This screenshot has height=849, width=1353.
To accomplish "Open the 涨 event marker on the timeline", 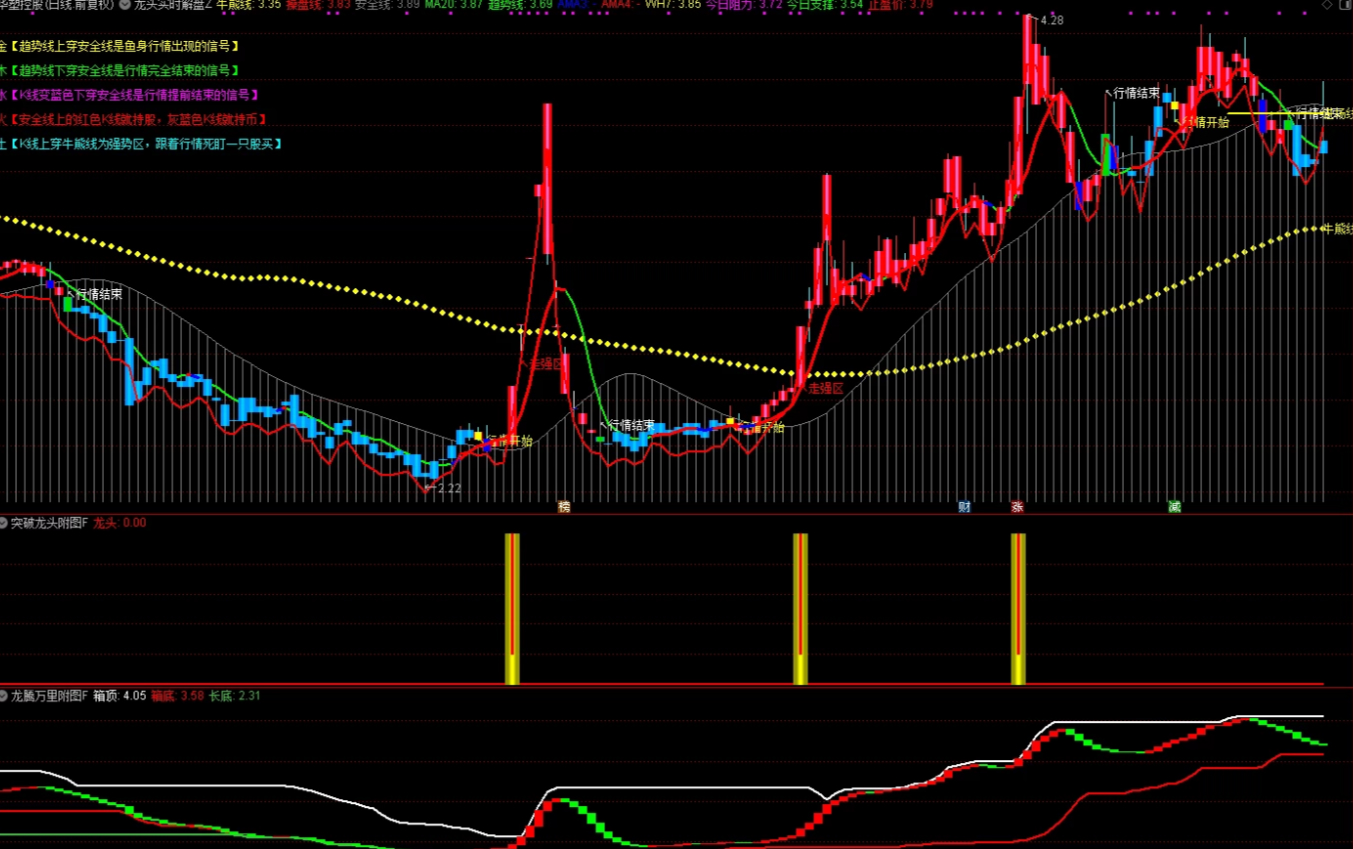I will [x=1017, y=507].
